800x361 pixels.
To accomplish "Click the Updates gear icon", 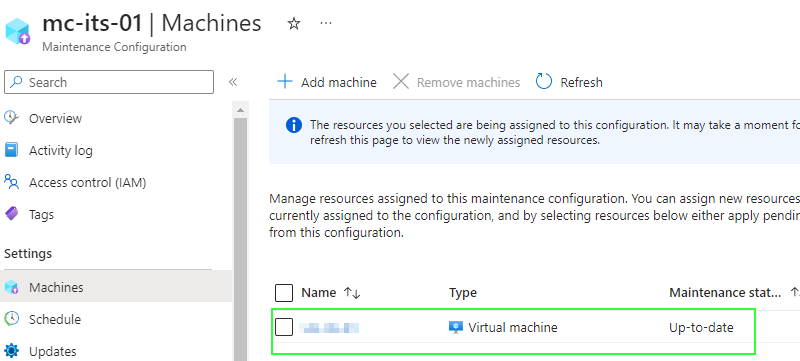I will (x=12, y=351).
